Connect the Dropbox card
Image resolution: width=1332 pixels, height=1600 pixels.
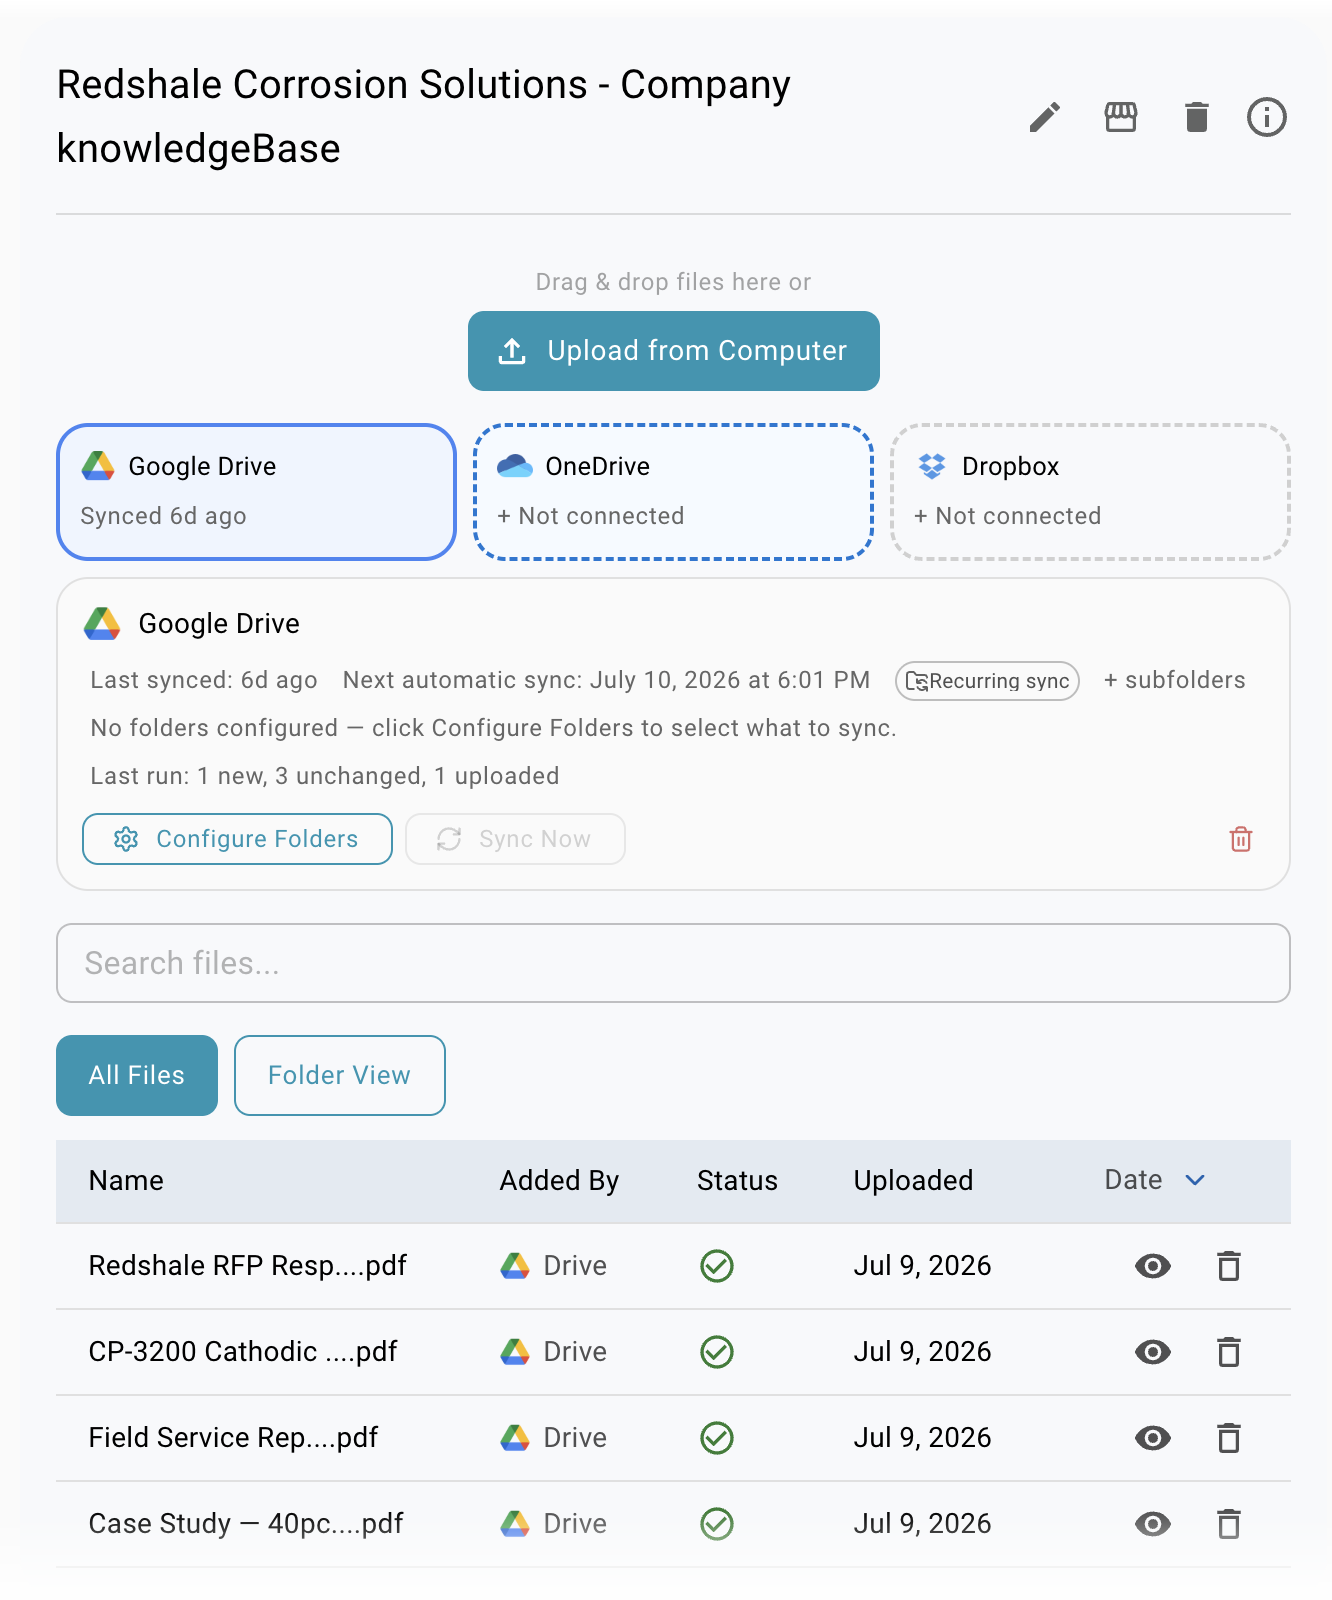(1090, 492)
